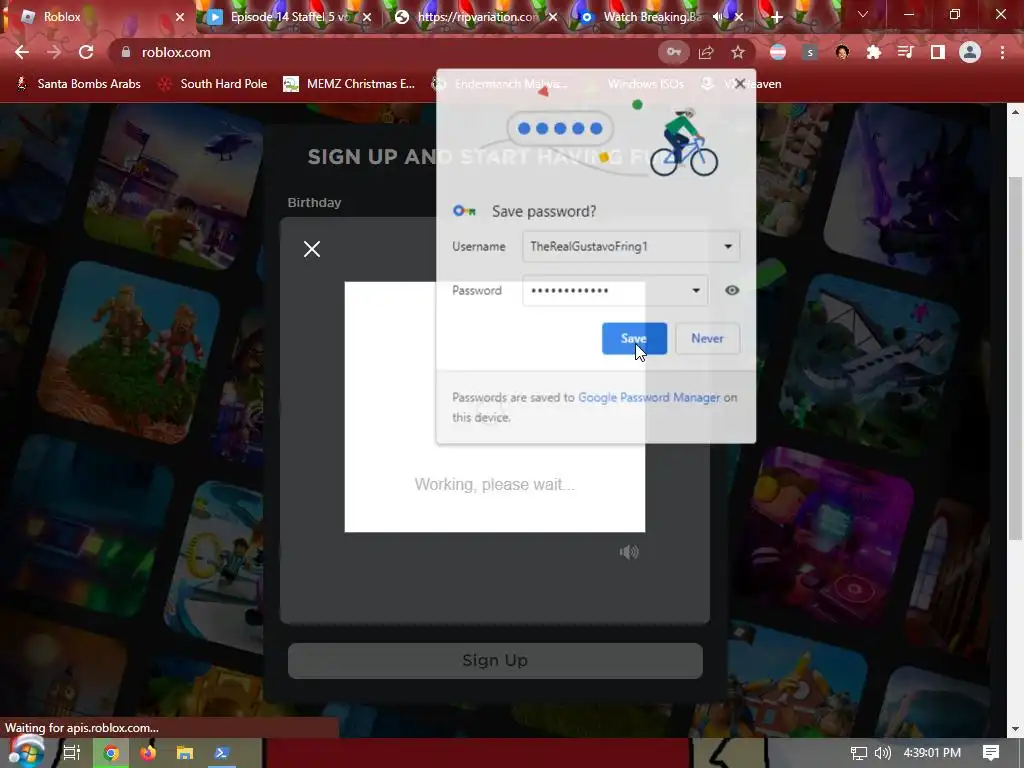Viewport: 1024px width, 768px height.
Task: Expand the Password dropdown arrow
Action: 696,291
